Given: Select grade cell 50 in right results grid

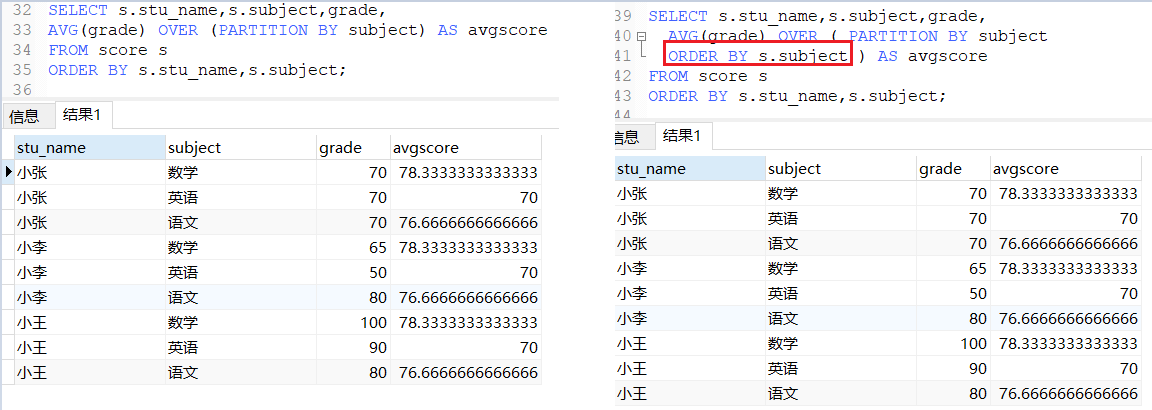Looking at the screenshot, I should coord(953,293).
